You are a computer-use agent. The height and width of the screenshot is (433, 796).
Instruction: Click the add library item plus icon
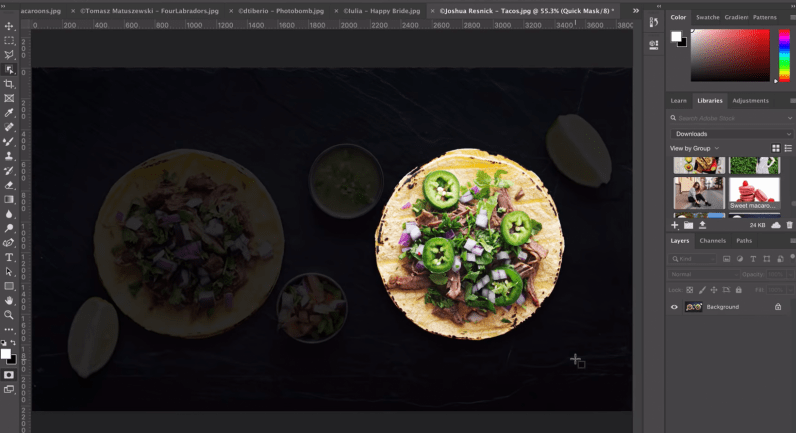pos(674,225)
